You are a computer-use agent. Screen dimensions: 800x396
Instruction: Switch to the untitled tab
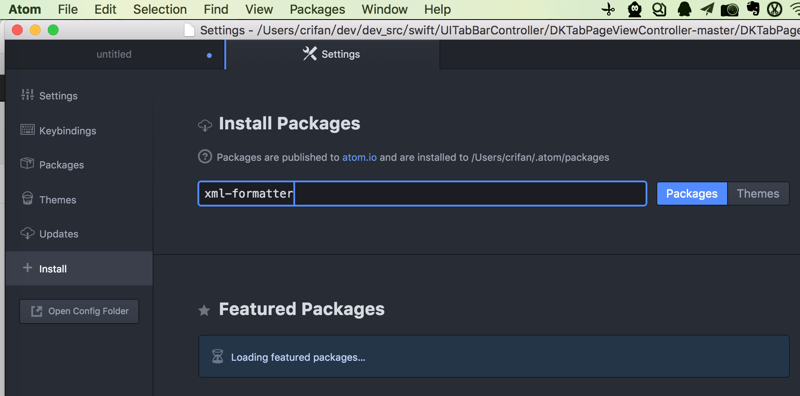point(114,54)
